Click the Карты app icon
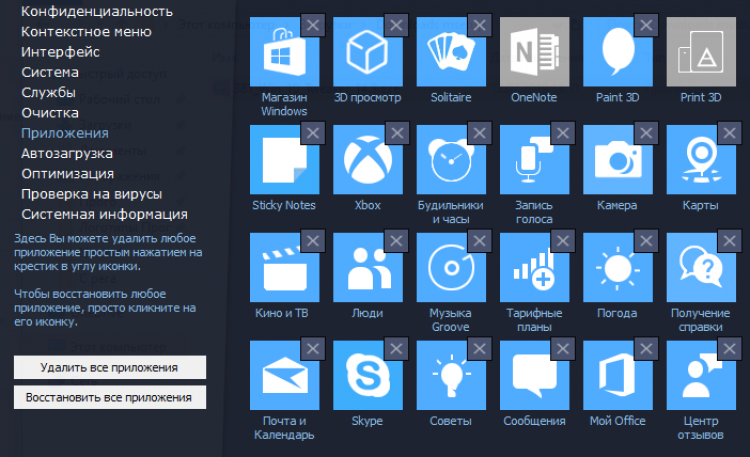750x457 pixels. [701, 159]
